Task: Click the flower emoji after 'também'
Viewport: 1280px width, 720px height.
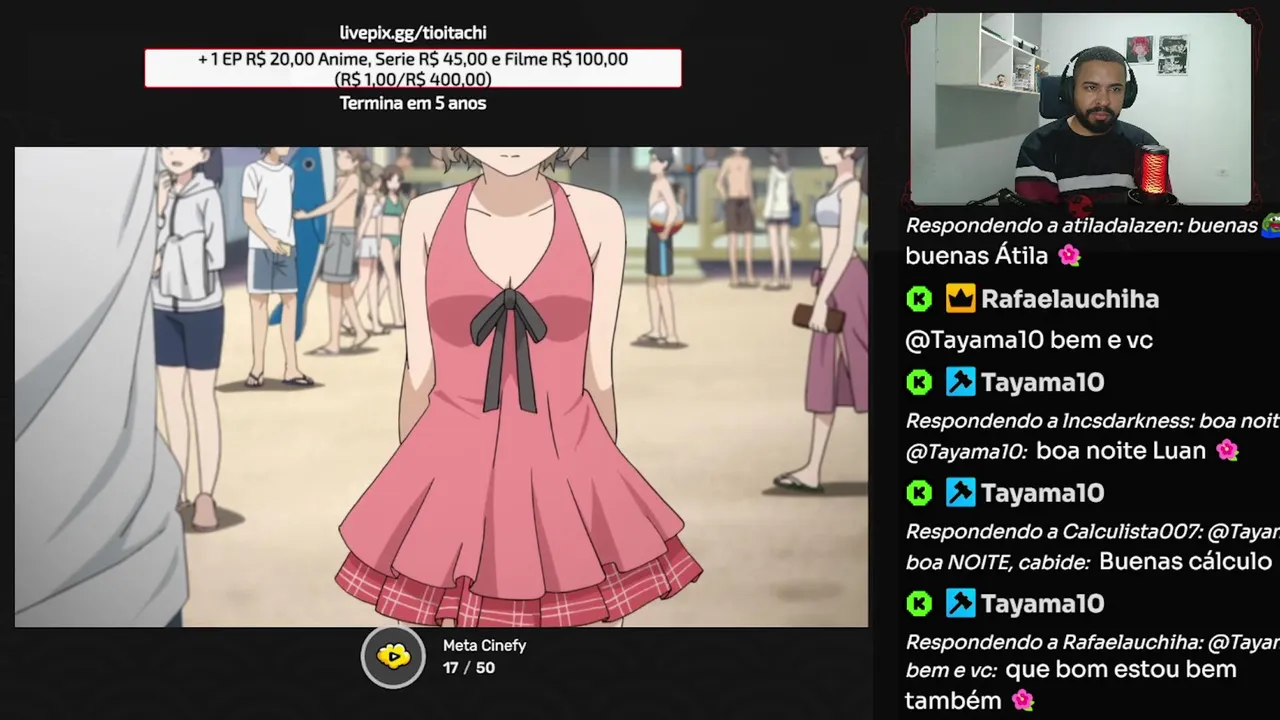Action: tap(1022, 700)
